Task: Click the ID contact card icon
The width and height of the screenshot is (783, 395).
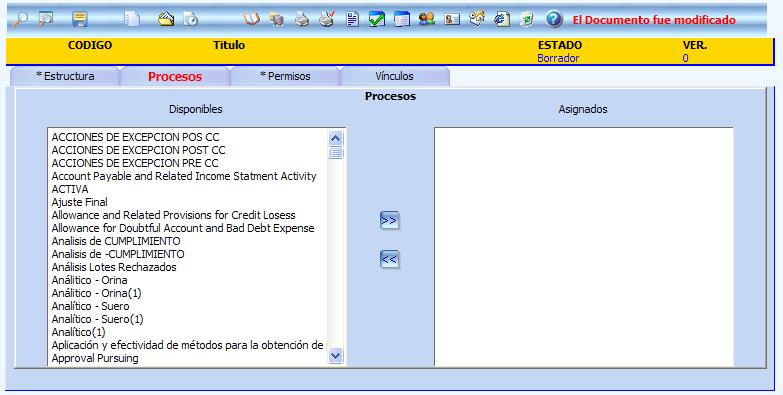Action: 452,19
